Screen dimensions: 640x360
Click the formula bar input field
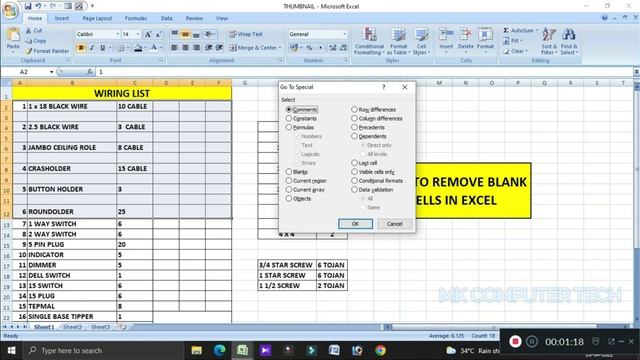(x=364, y=72)
